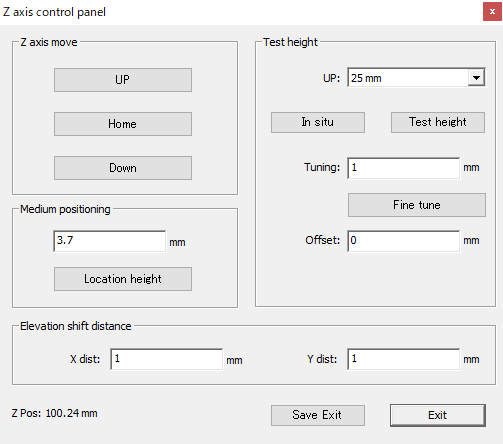Close the Z axis control panel window
The height and width of the screenshot is (444, 503).
click(x=492, y=12)
